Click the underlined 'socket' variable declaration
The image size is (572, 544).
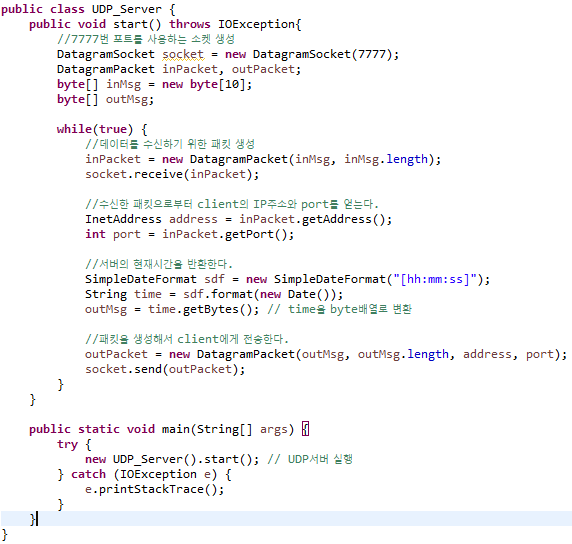click(183, 54)
